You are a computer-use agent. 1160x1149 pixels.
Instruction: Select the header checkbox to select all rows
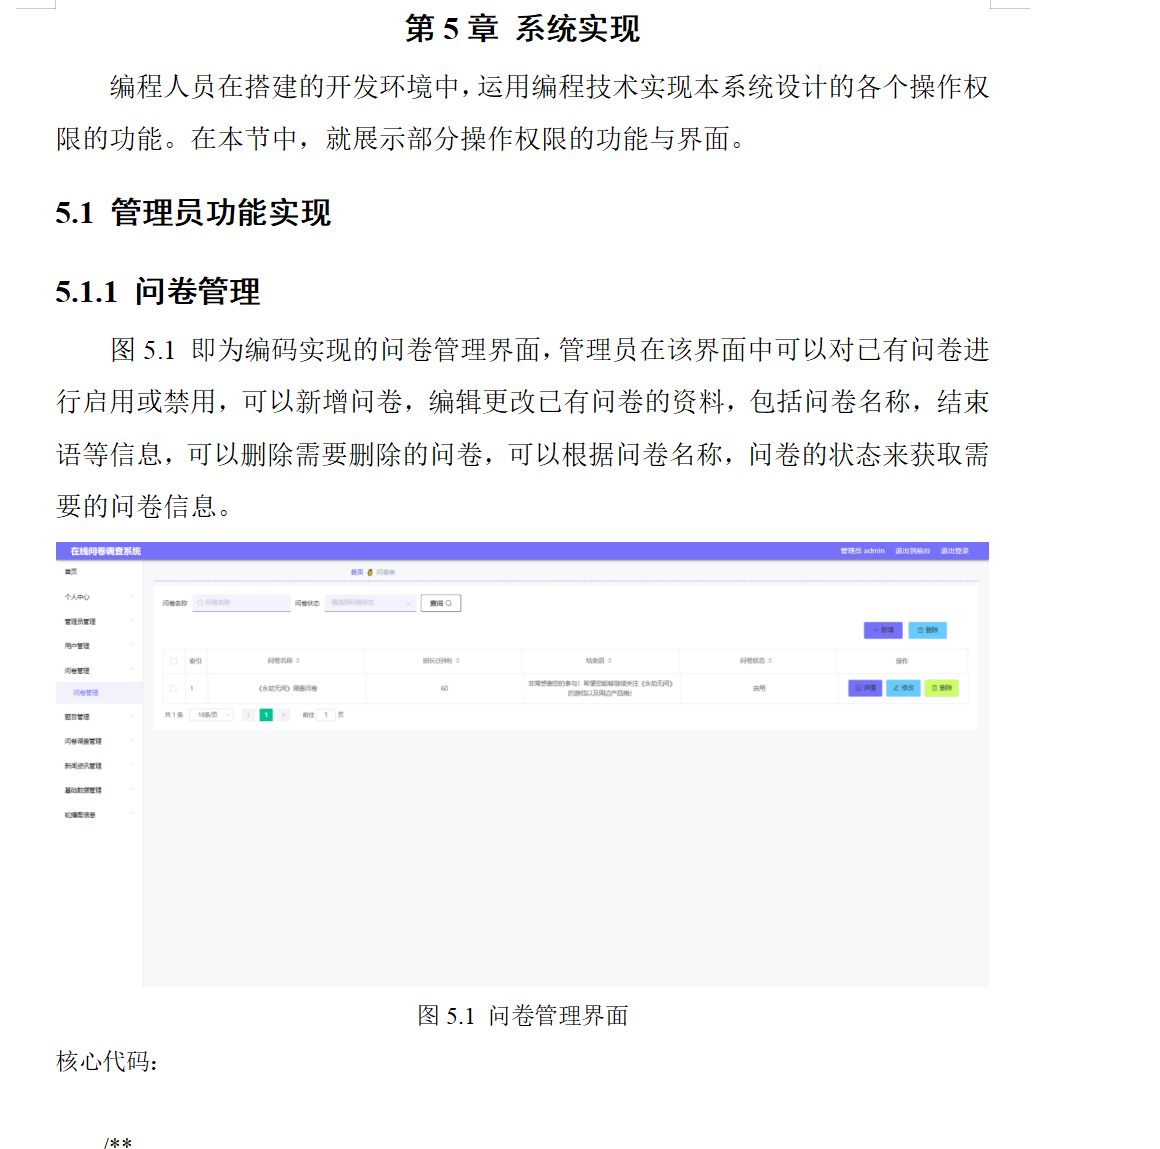click(x=172, y=662)
